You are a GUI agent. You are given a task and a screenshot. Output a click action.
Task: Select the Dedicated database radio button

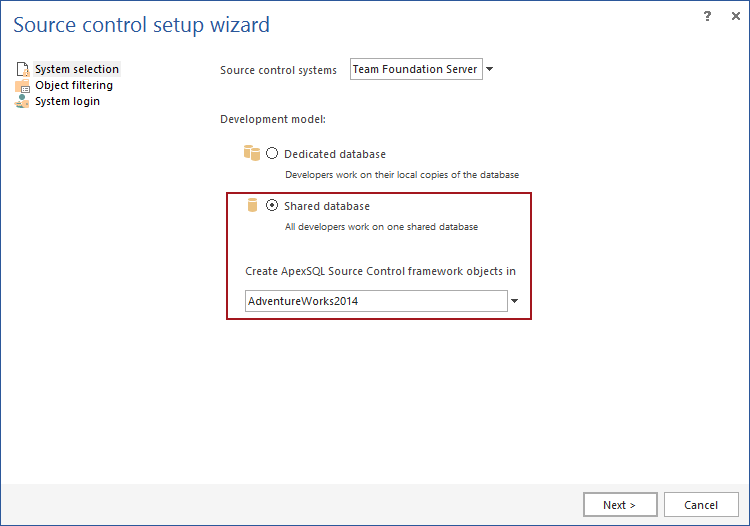pos(272,154)
